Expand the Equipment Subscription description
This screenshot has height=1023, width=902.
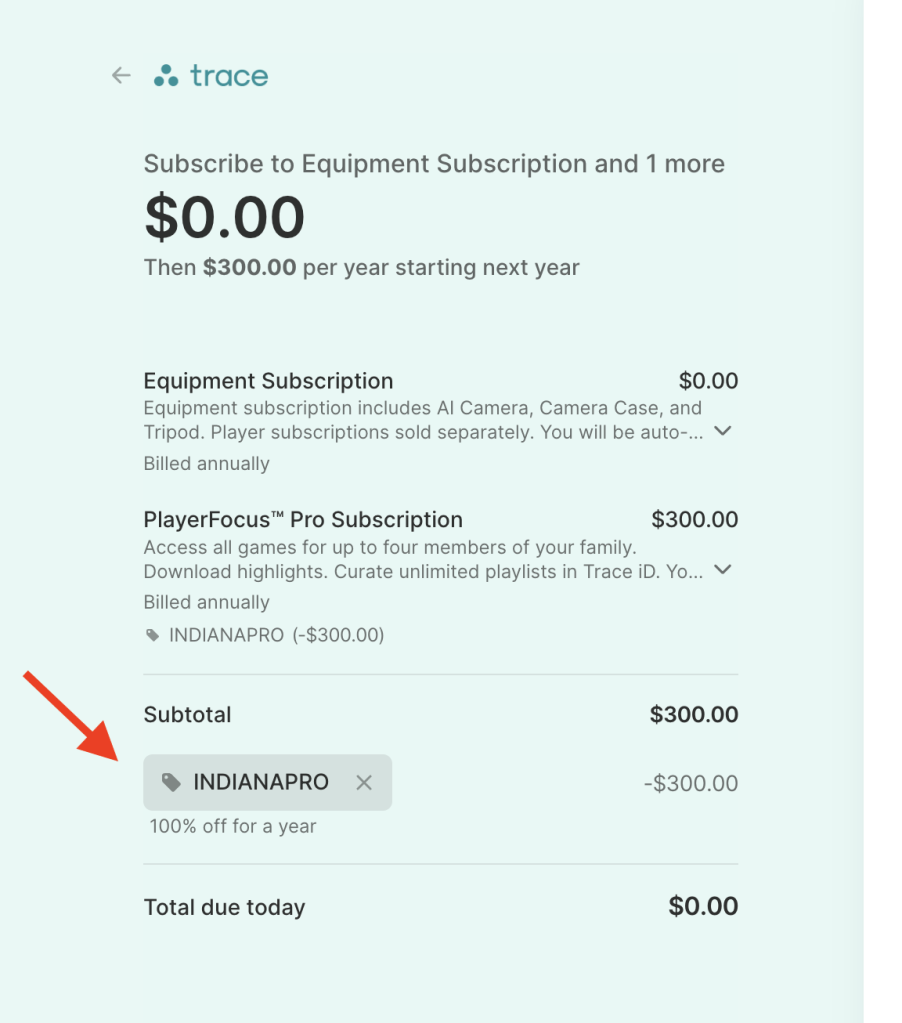pos(725,431)
